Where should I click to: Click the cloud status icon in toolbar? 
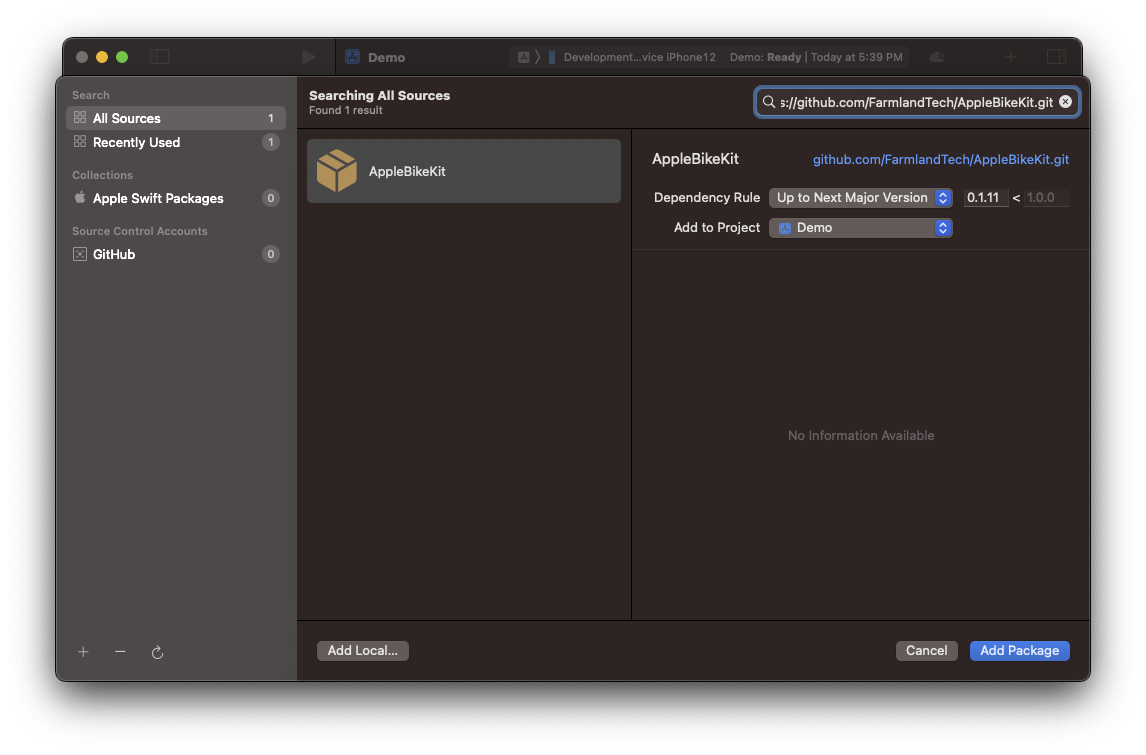coord(937,57)
